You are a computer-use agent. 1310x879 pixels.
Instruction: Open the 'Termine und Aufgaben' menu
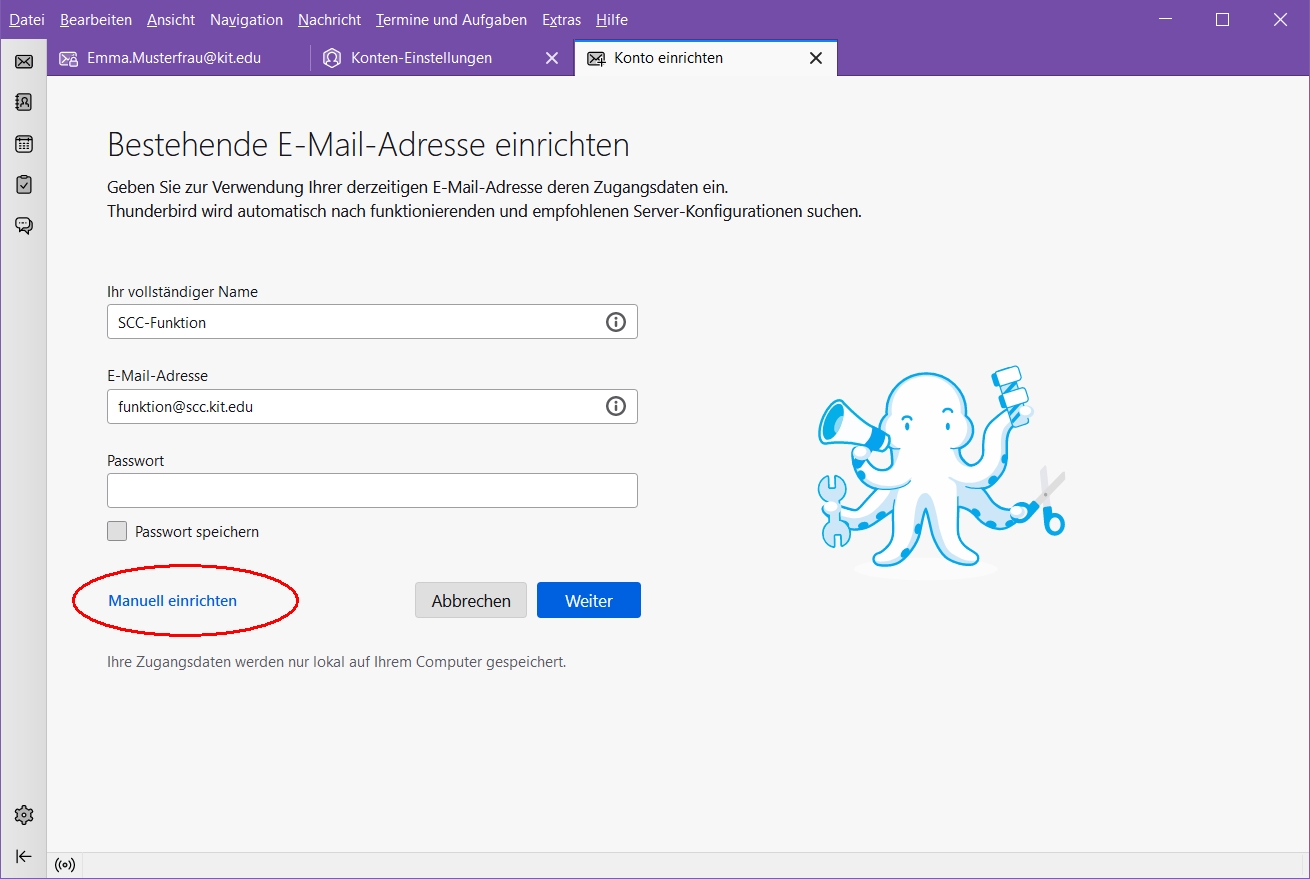point(451,20)
